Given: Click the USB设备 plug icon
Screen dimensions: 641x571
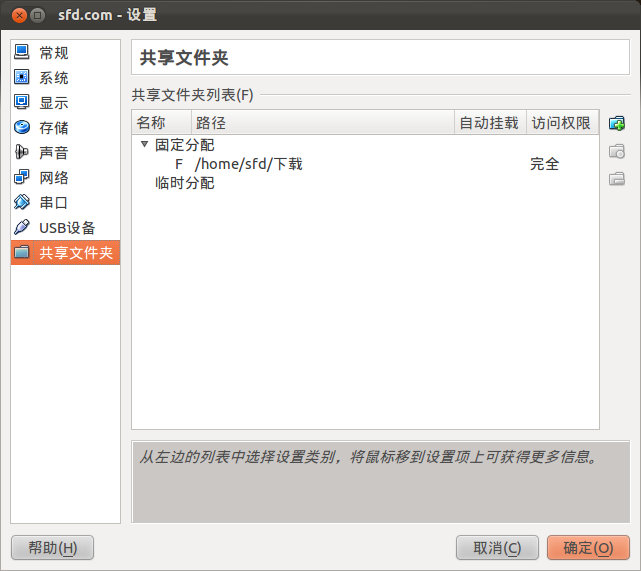Looking at the screenshot, I should click(x=22, y=227).
